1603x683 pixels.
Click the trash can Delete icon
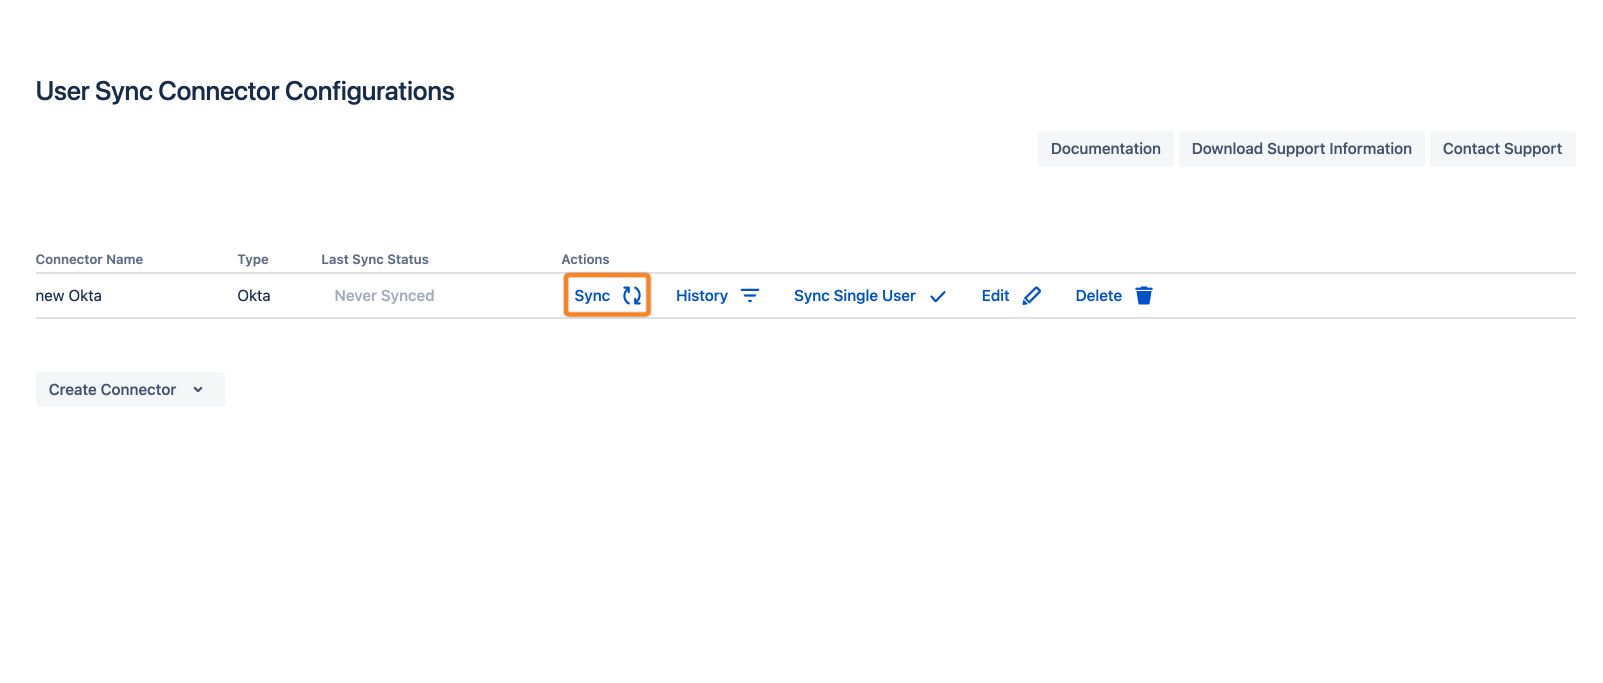[x=1144, y=296]
